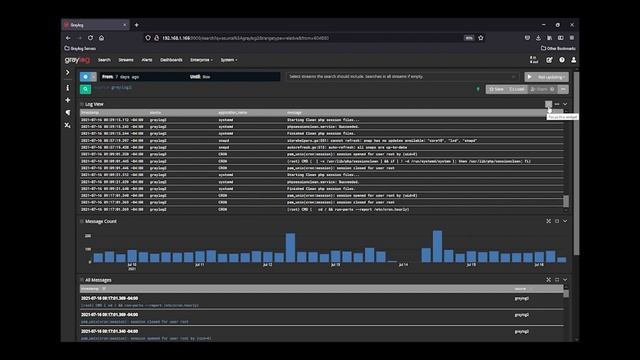Screen dimensions: 640x360
Task: Select the tall histogram bar after Jul 12
Action: (x=290, y=248)
